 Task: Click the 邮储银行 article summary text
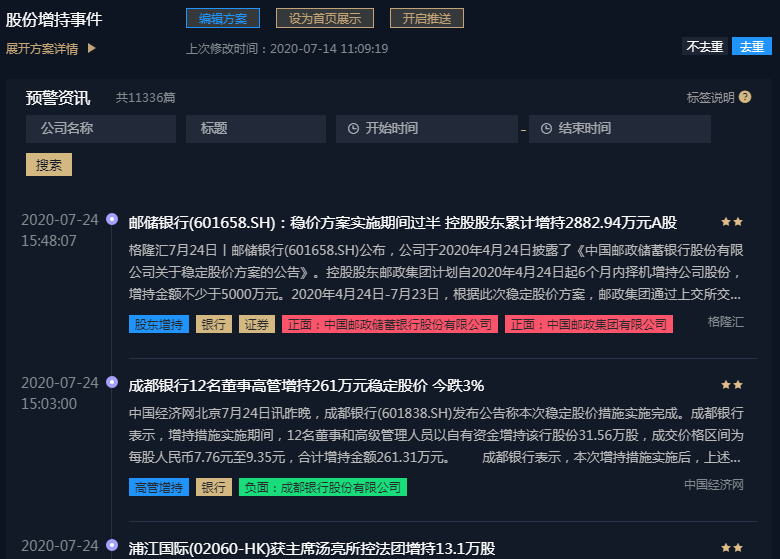436,272
